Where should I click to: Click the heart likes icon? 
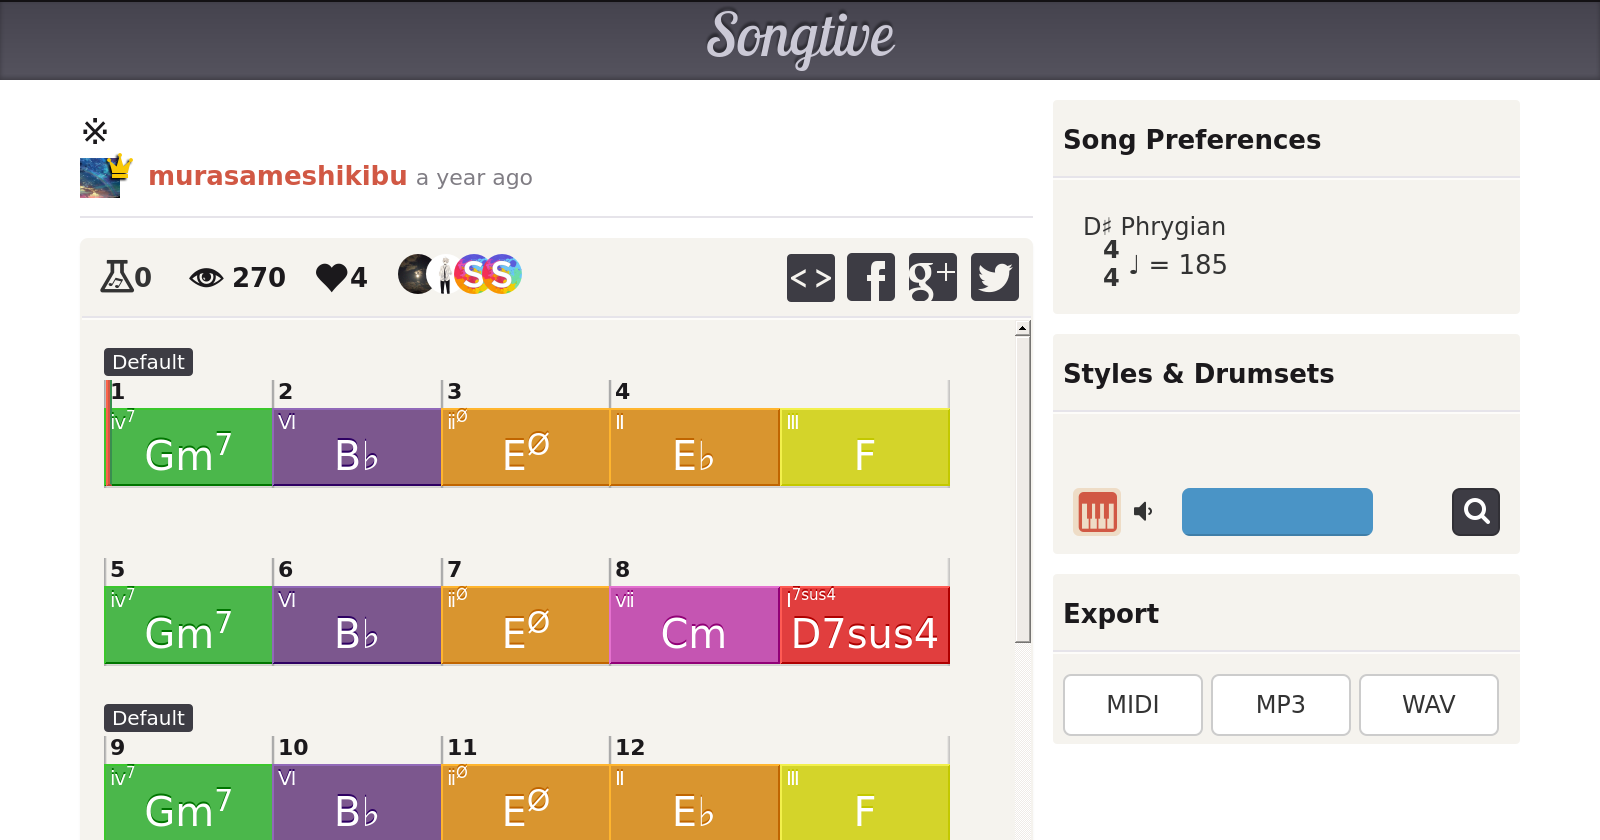coord(331,277)
